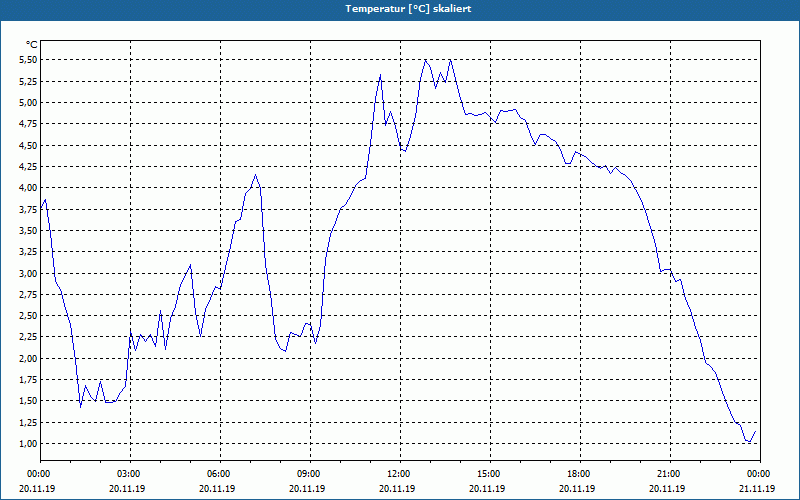Select the 3,00 y-axis label

tap(28, 273)
